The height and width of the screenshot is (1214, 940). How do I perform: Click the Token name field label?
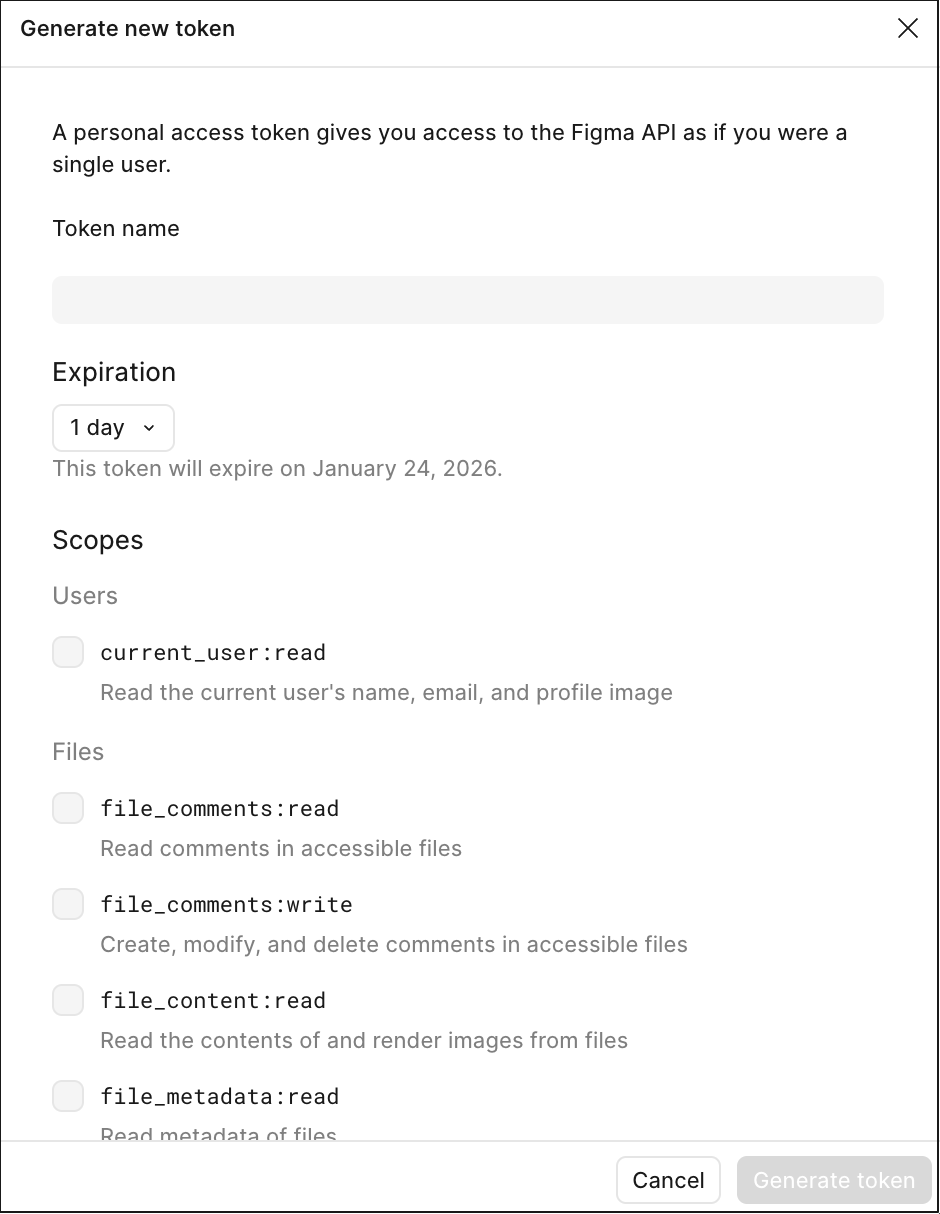[116, 228]
